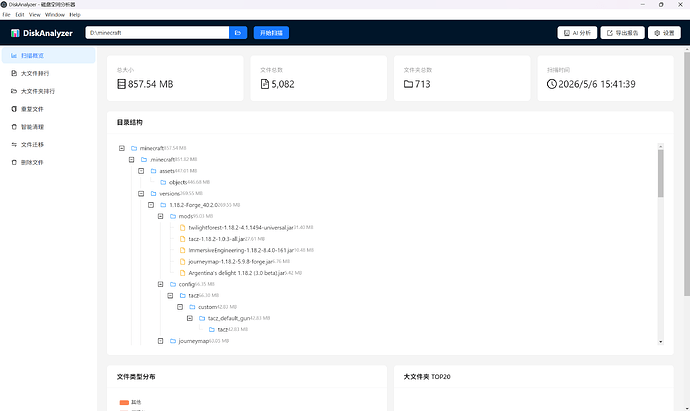Collapse the root minecraft 857.54 MB node
The height and width of the screenshot is (411, 690).
click(x=122, y=148)
